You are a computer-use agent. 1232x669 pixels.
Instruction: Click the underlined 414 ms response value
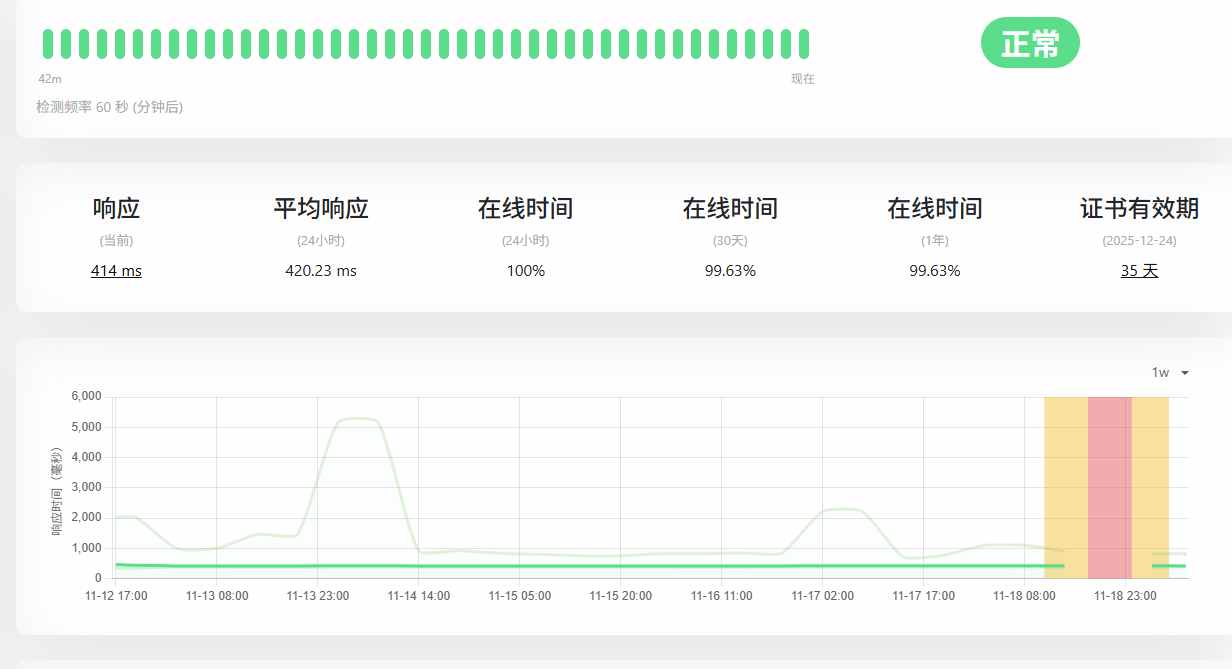pos(116,270)
